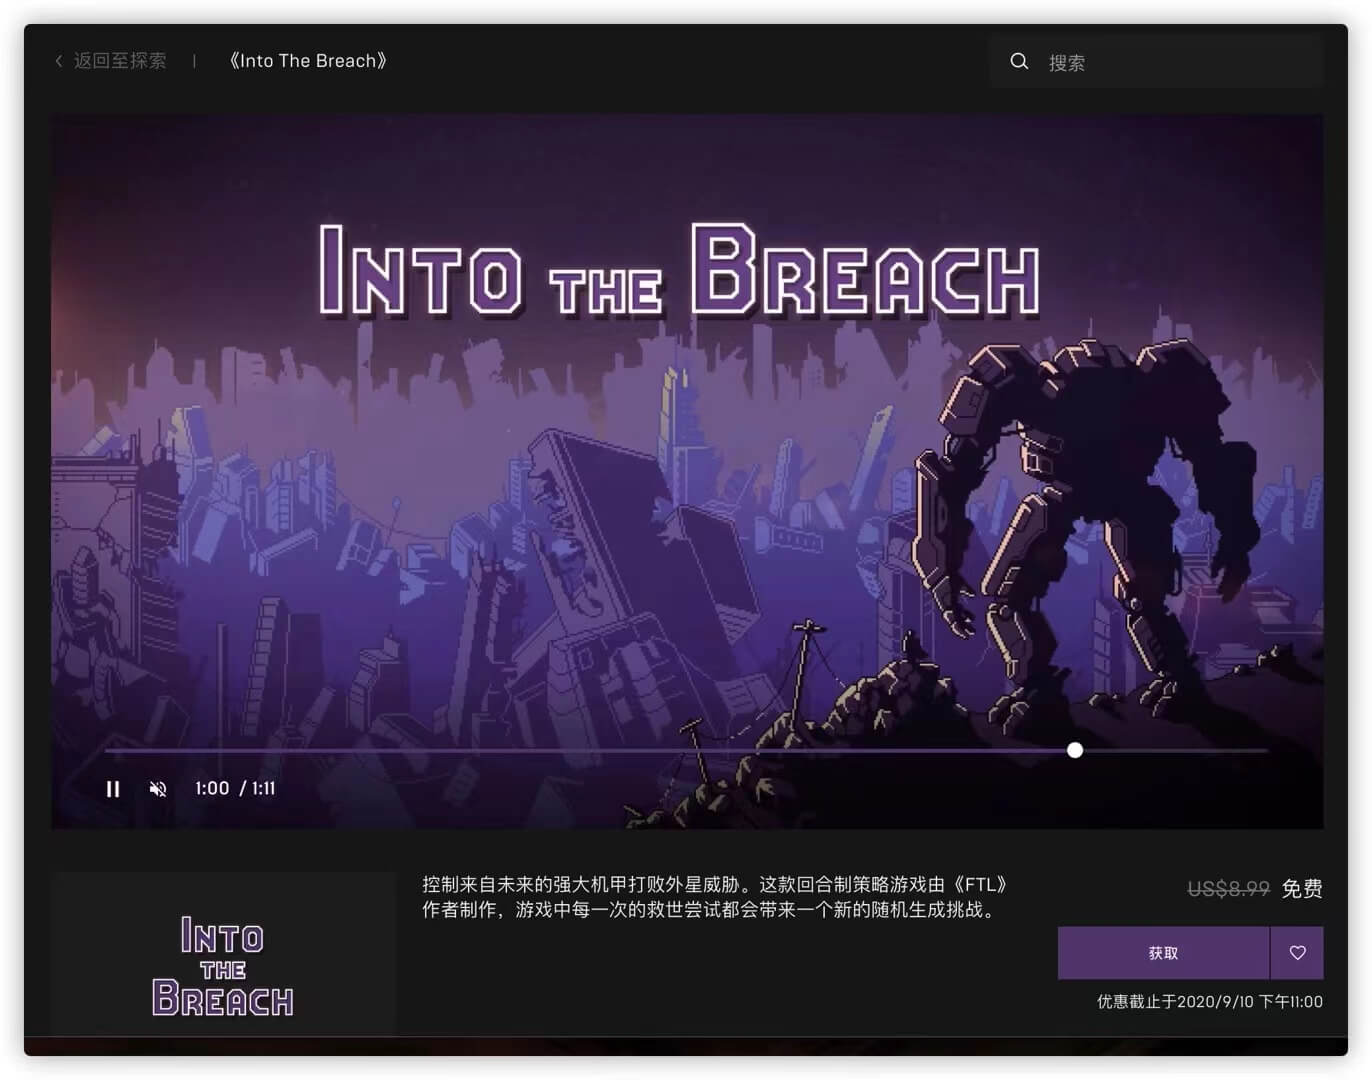Go back via 返回至探索 link
Viewport: 1372px width, 1080px height.
coord(119,61)
